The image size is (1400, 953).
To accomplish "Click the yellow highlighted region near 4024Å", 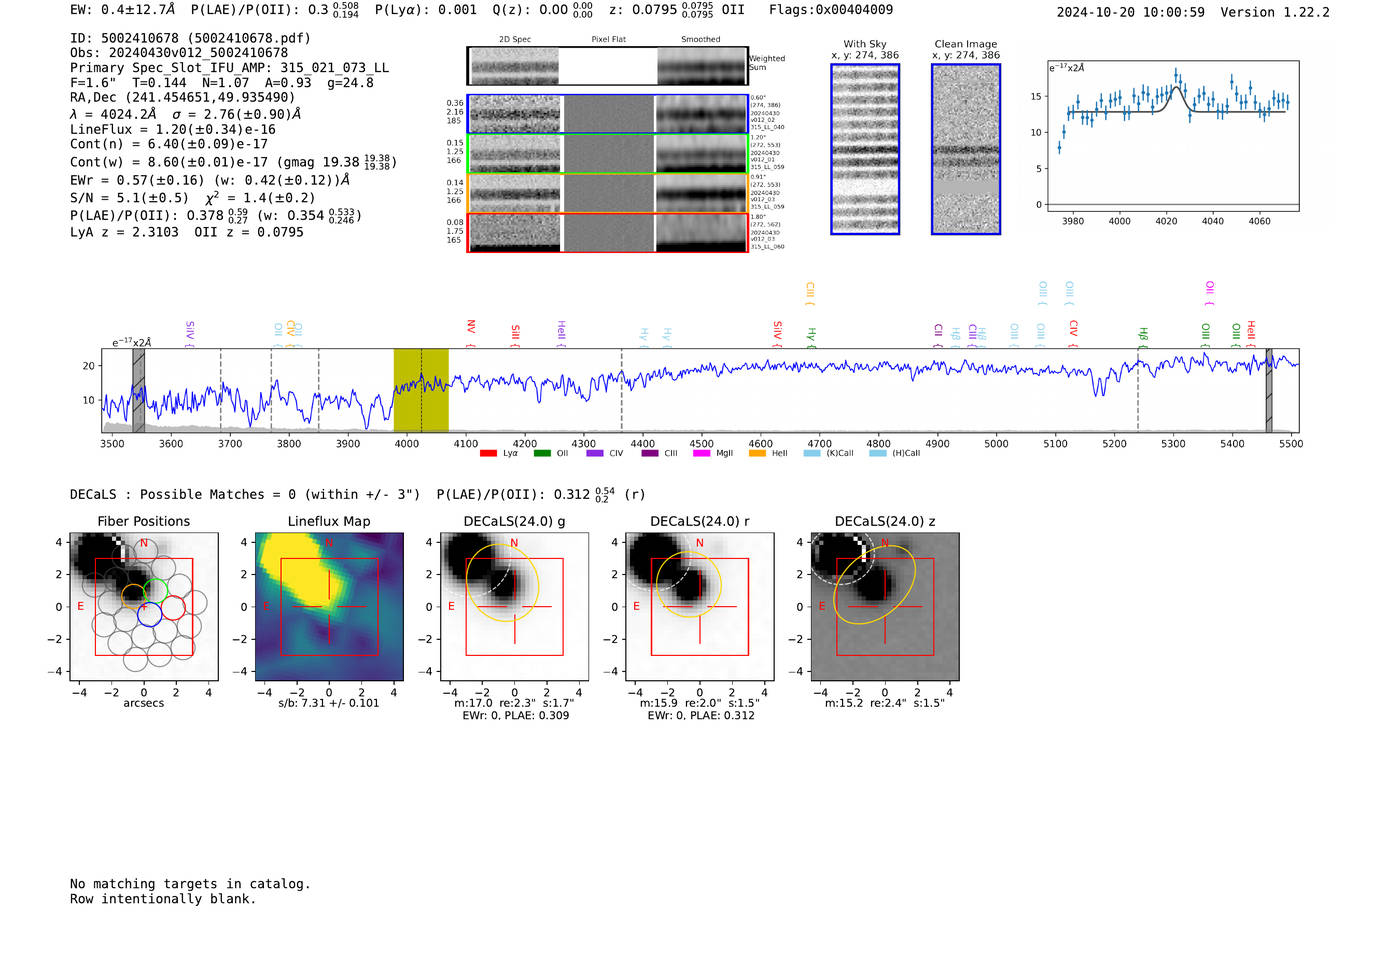I will (421, 390).
